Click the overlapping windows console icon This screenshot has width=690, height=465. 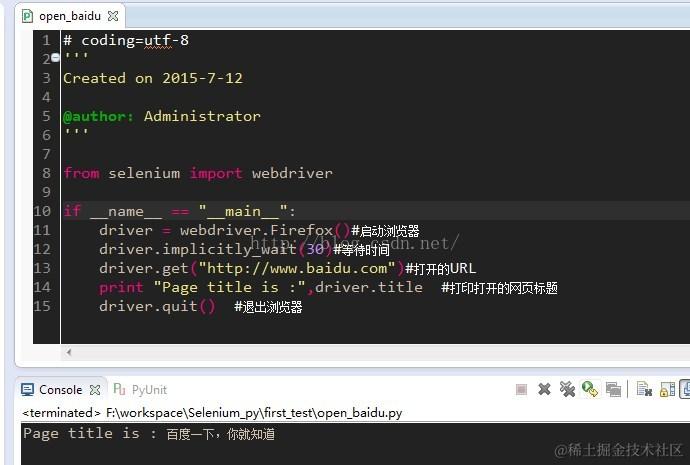point(613,389)
